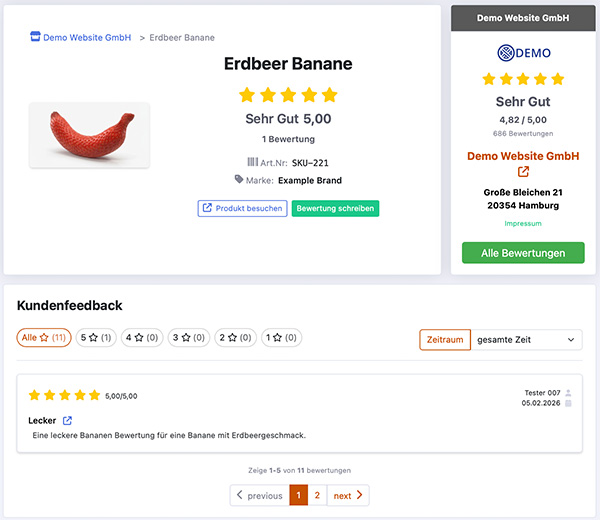Go to the next page of reviews
This screenshot has width=600, height=520.
[347, 495]
